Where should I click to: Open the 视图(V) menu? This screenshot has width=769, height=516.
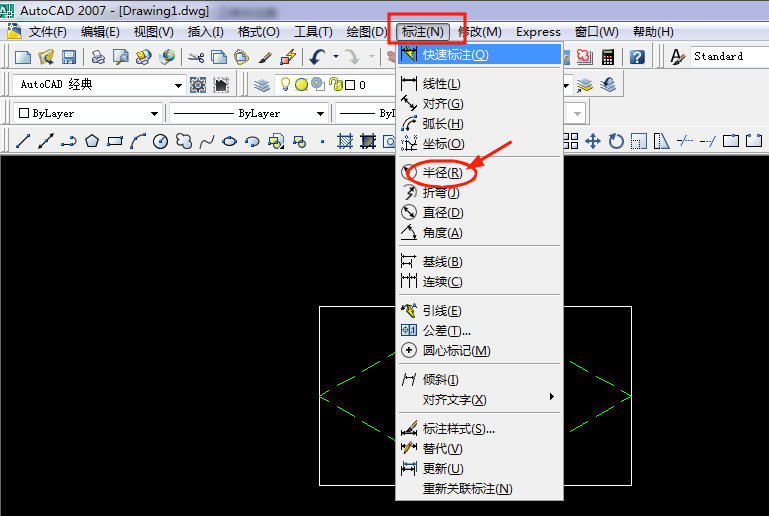[x=154, y=32]
